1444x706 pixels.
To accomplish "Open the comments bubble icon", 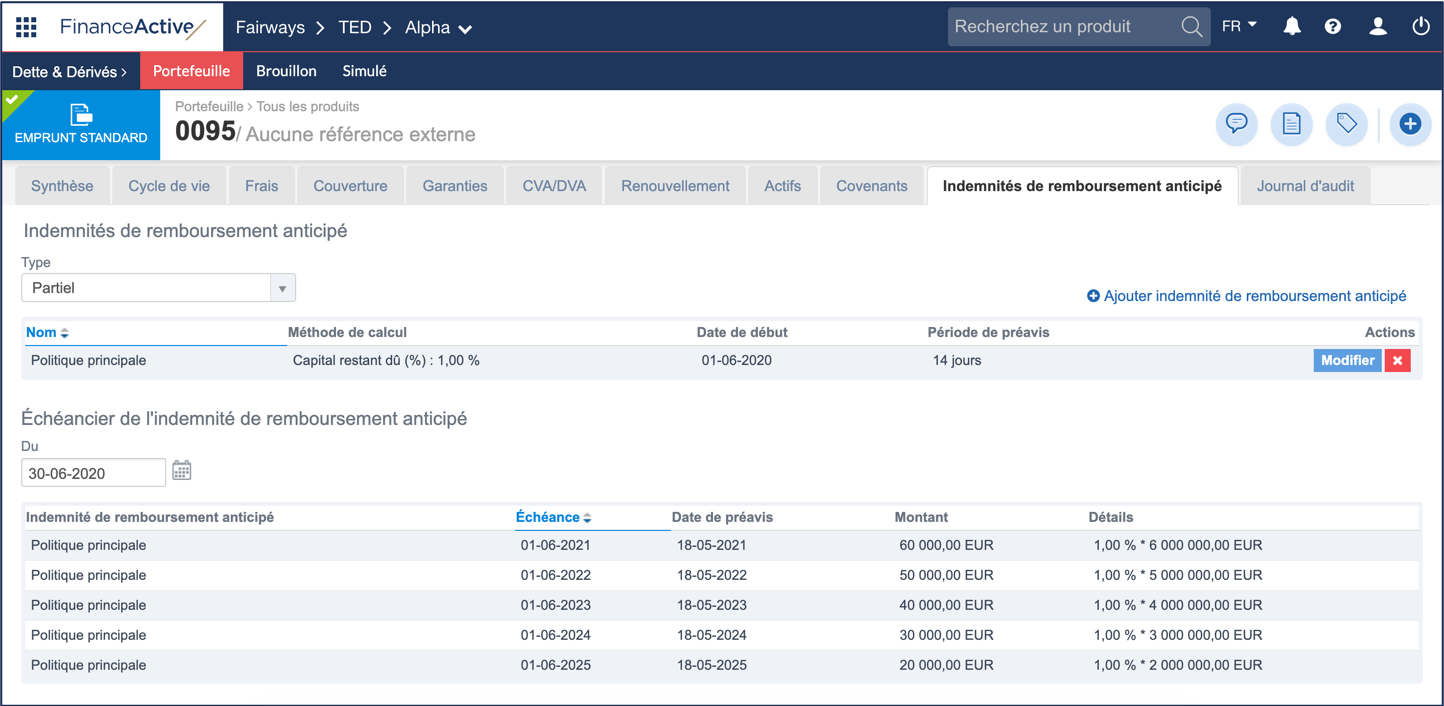I will click(1236, 124).
